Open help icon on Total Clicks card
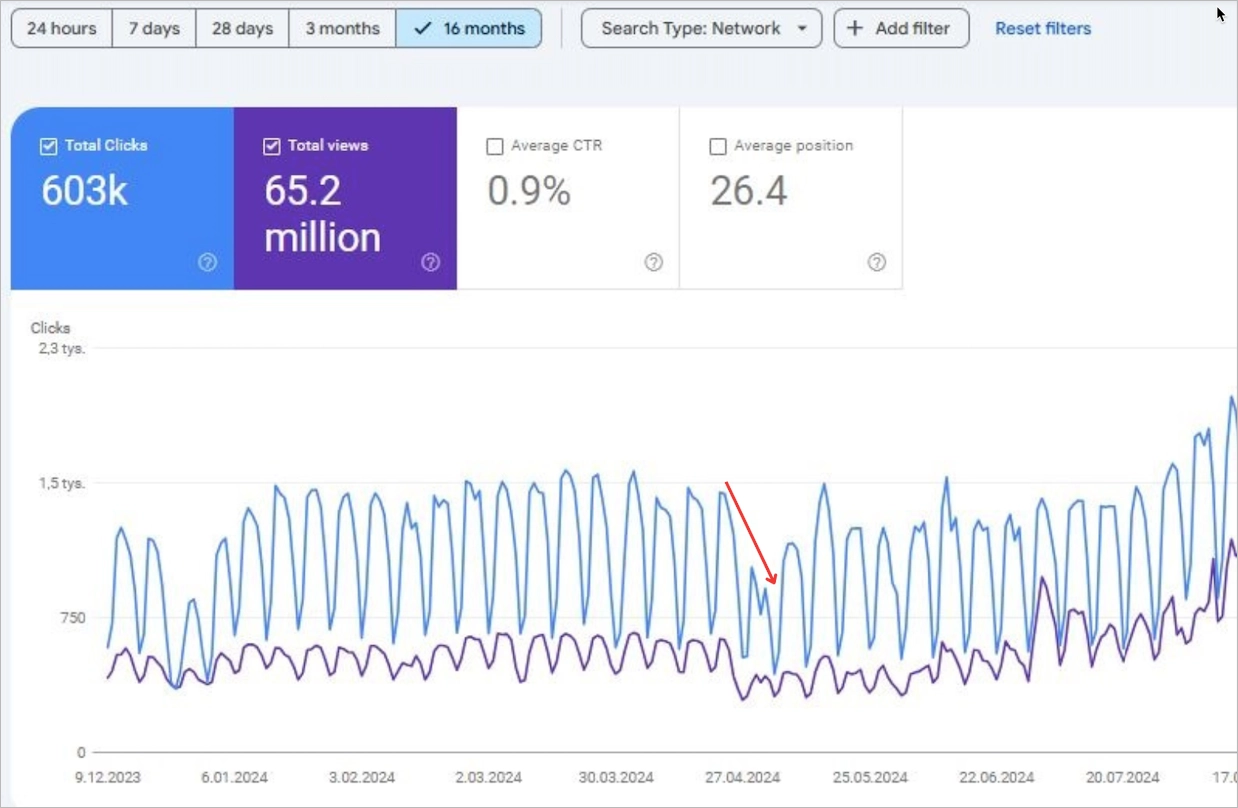This screenshot has height=808, width=1238. (207, 262)
